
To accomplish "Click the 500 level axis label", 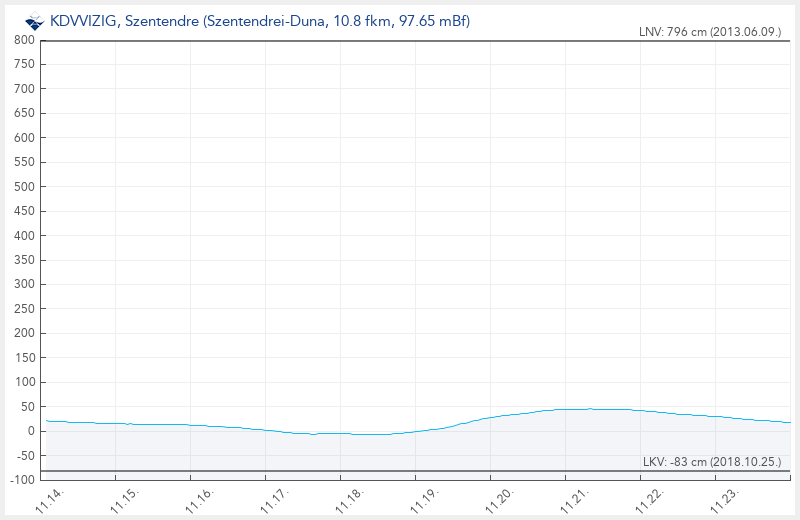I will pyautogui.click(x=25, y=187).
